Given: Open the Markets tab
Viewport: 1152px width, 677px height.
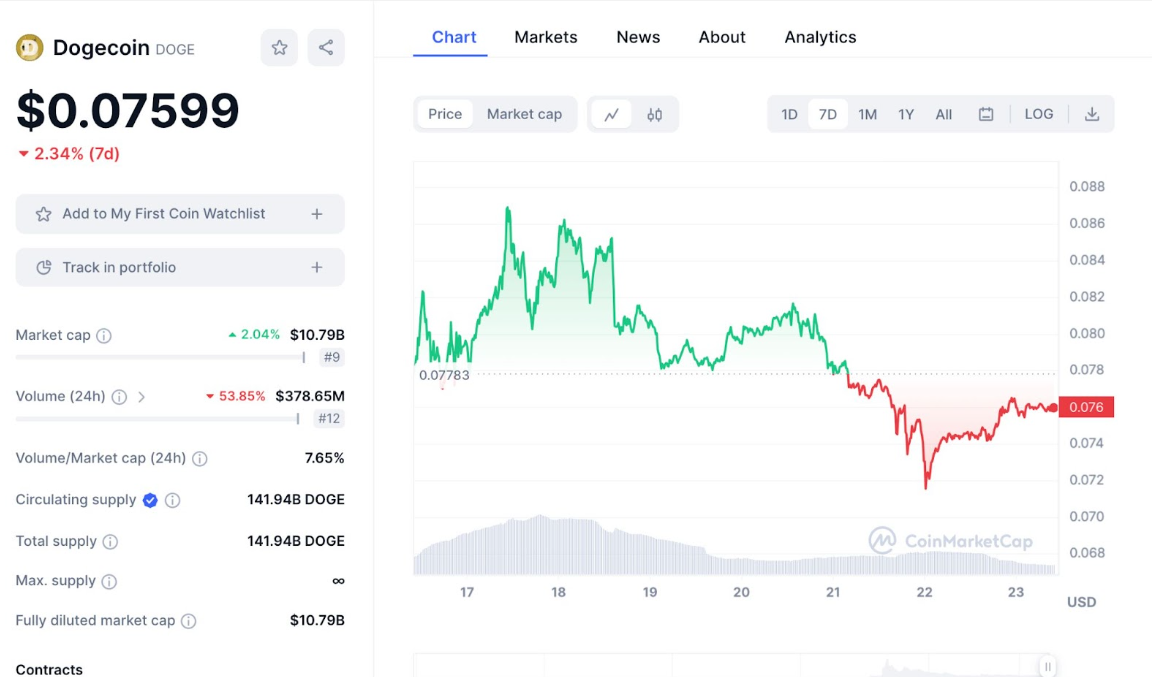Looking at the screenshot, I should coord(546,37).
